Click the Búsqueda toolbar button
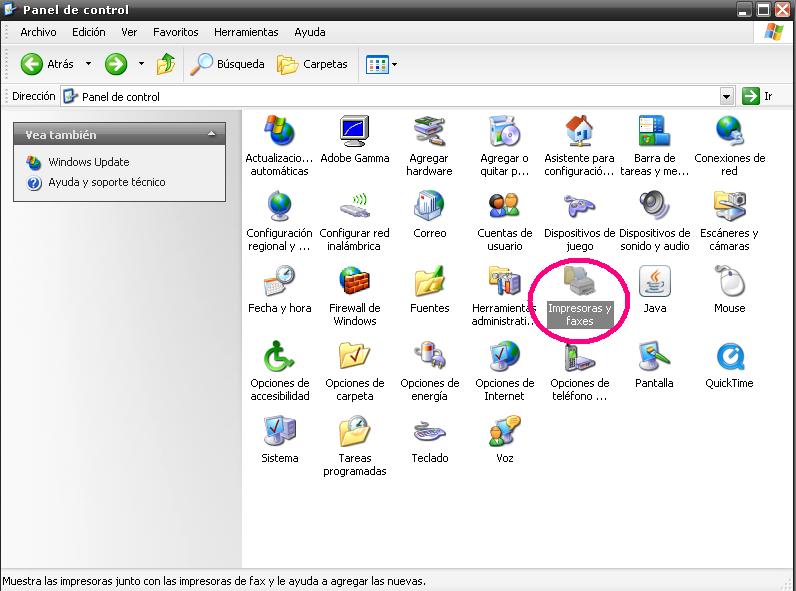The height and width of the screenshot is (591, 796). (228, 64)
